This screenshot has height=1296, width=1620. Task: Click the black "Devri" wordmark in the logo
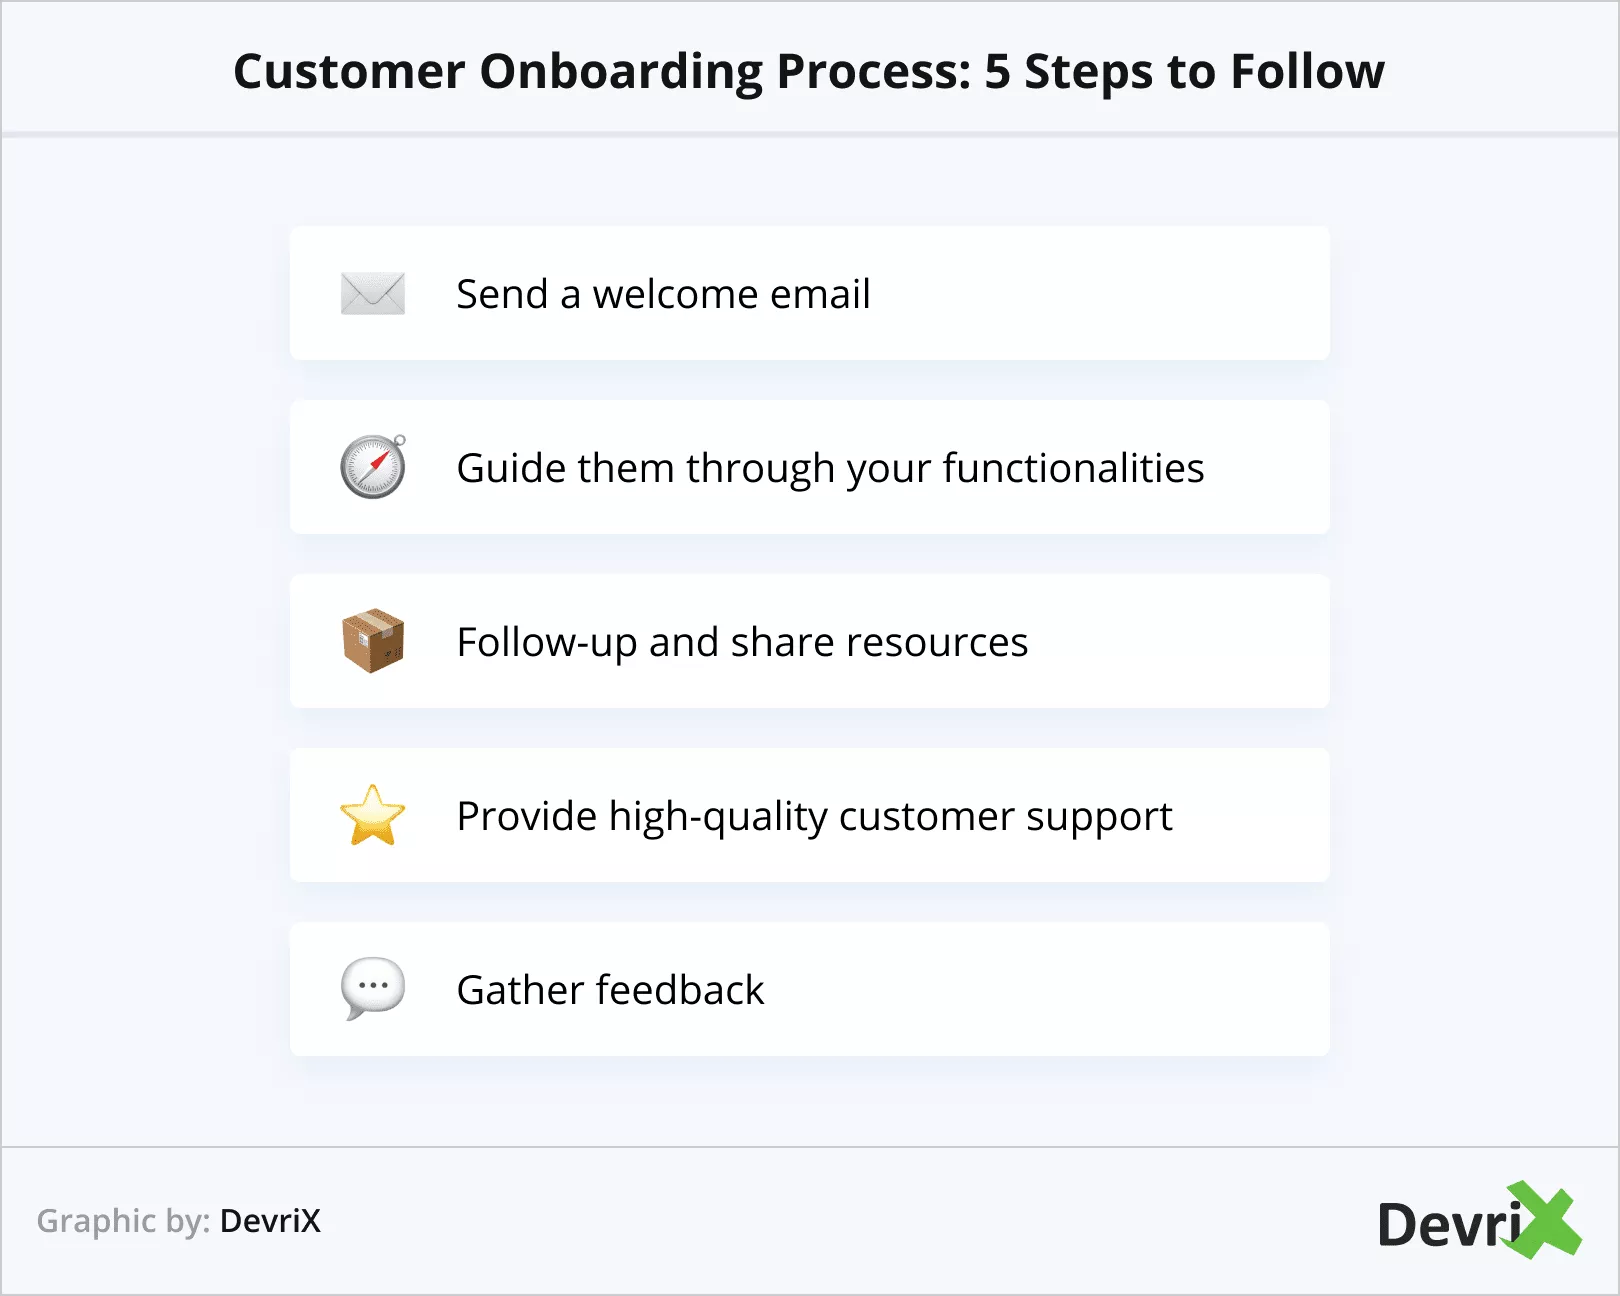coord(1446,1225)
